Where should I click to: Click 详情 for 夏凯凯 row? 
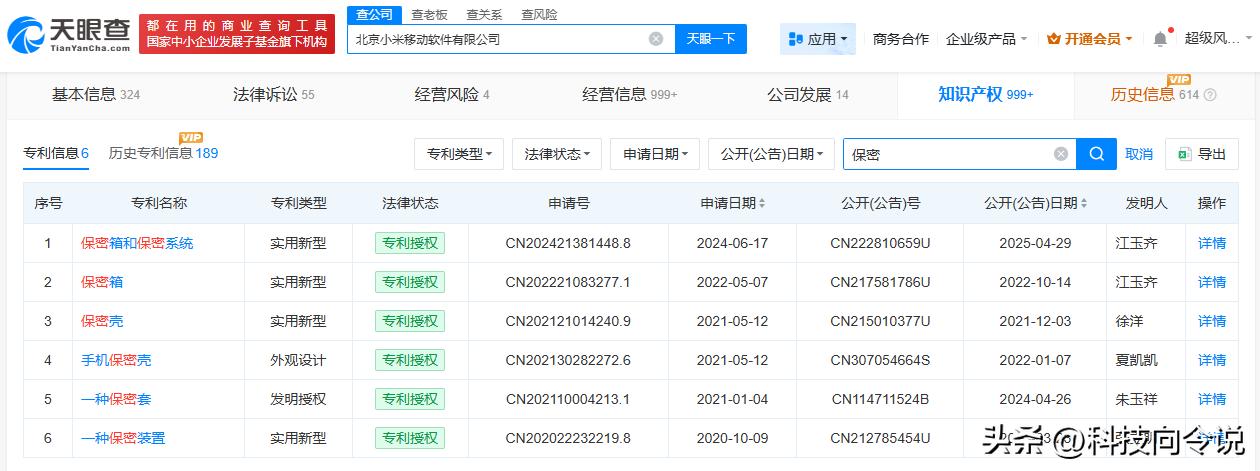click(1212, 360)
